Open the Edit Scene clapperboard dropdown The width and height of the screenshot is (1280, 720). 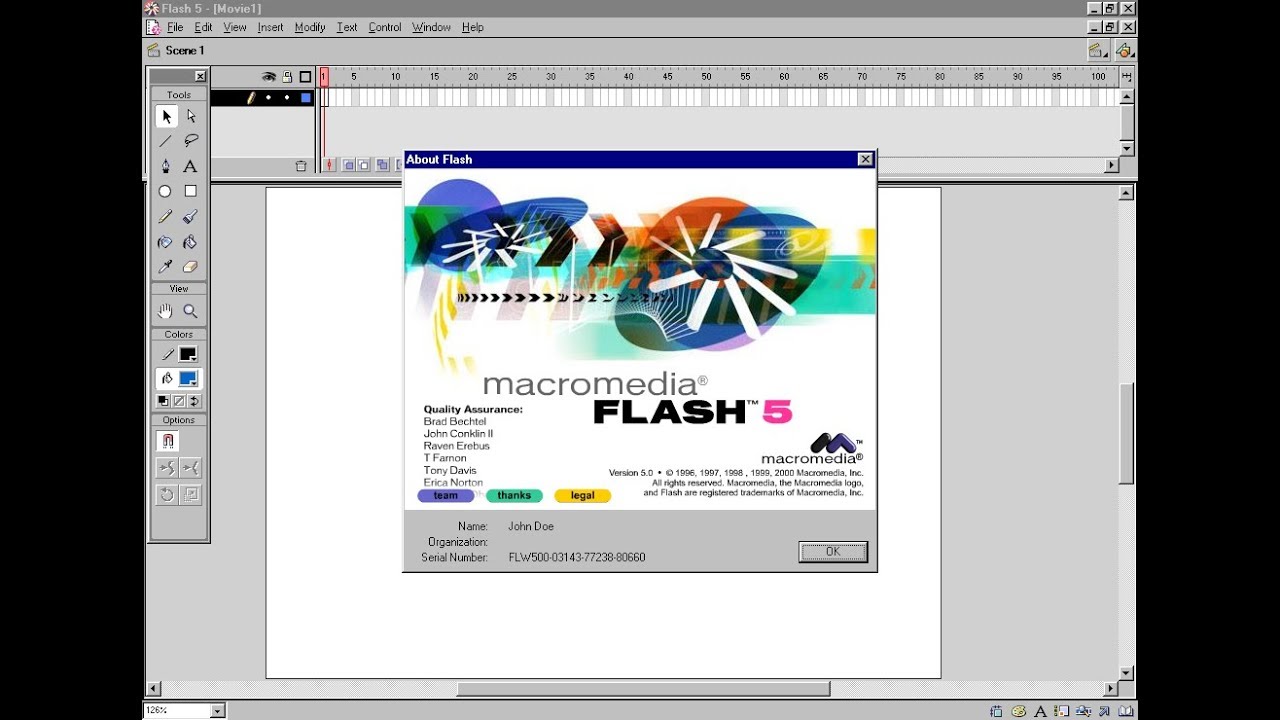(1096, 50)
